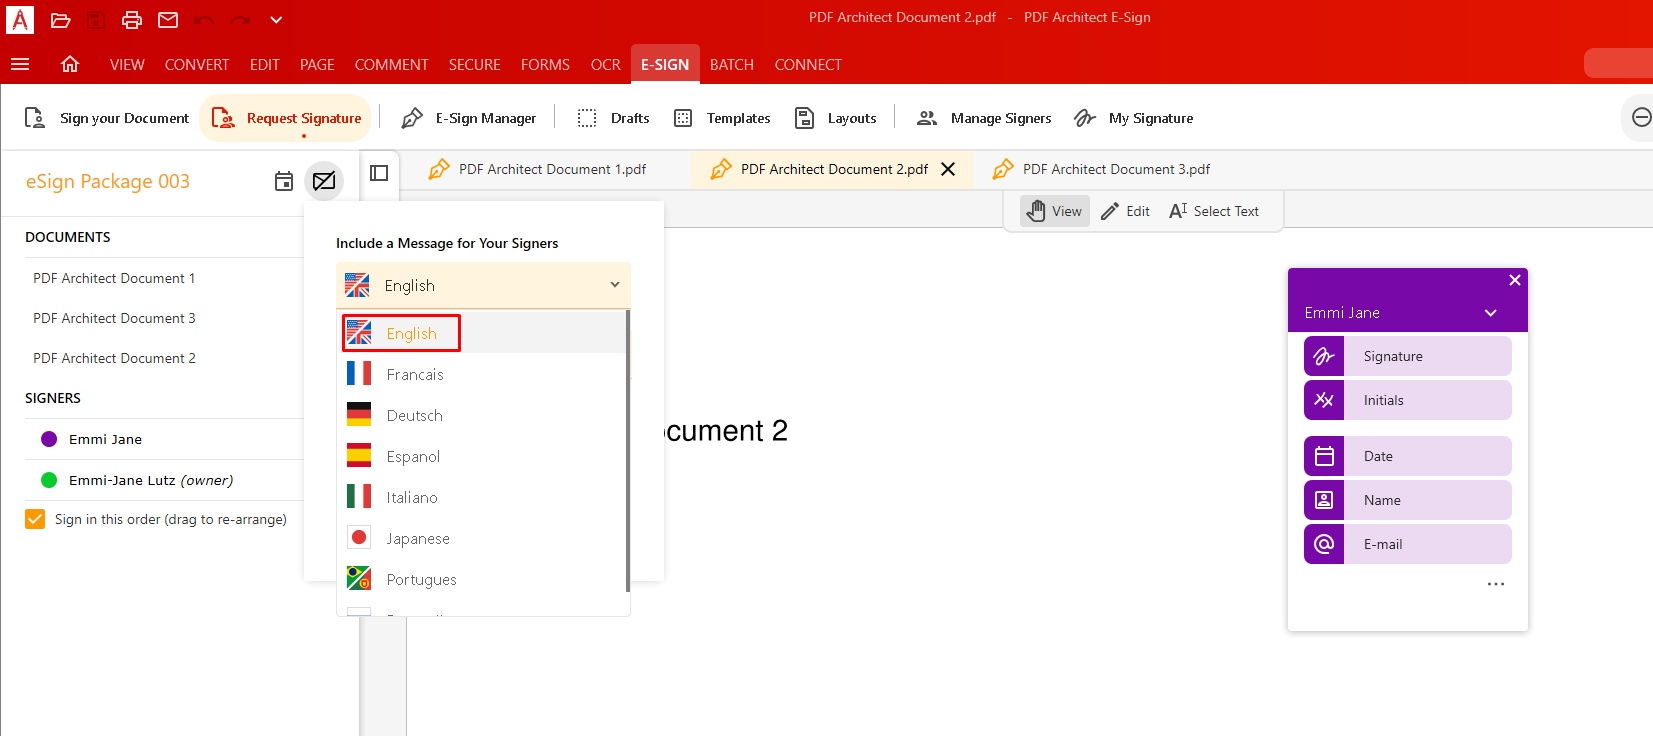Close PDF Architect Document 2.pdf tab

point(948,169)
